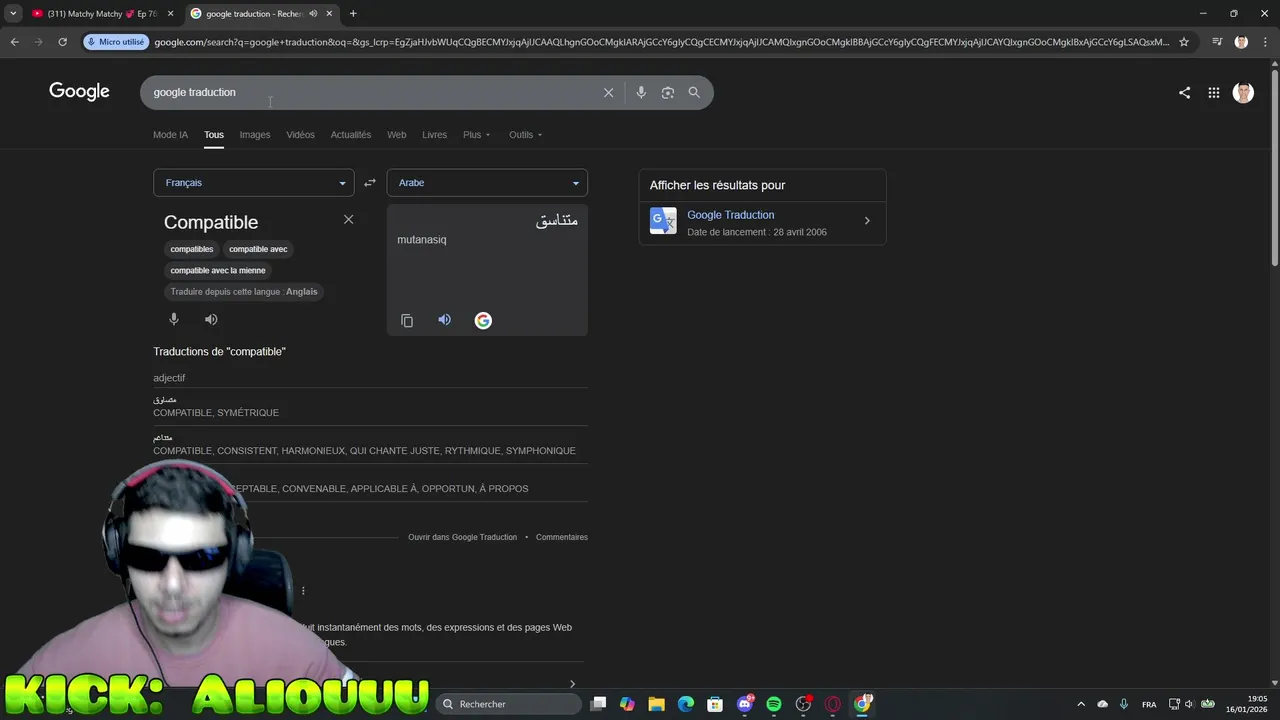Click the browser address bar URL

click(x=660, y=42)
